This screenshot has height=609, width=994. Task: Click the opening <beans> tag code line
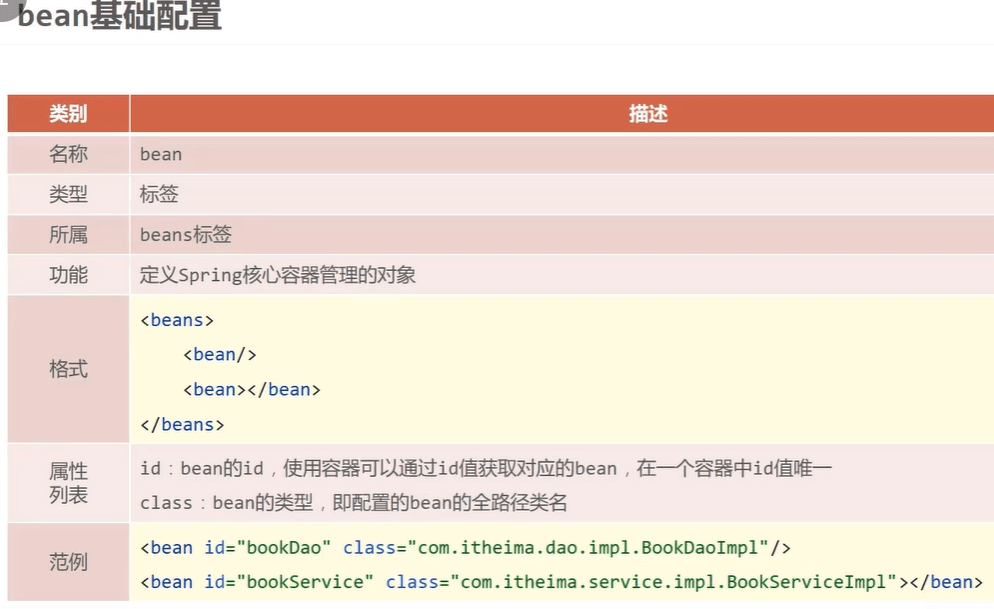(177, 320)
